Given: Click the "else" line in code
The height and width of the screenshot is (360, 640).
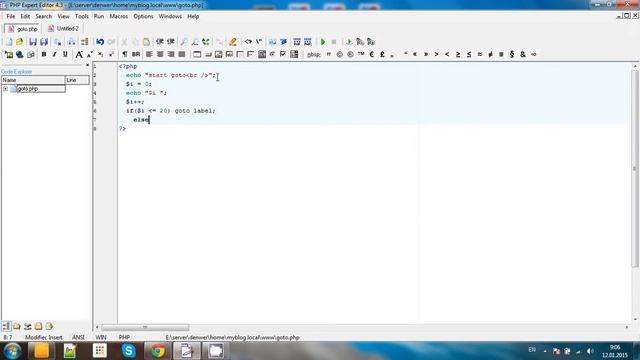Looking at the screenshot, I should point(141,120).
